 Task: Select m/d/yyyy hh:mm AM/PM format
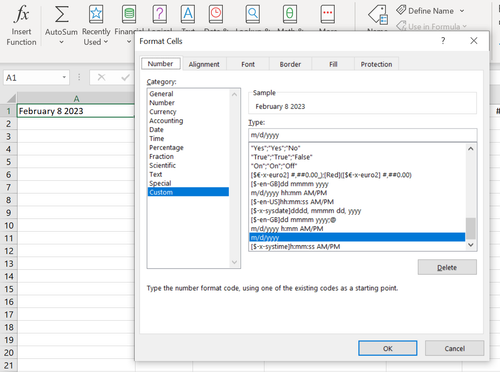(x=357, y=193)
